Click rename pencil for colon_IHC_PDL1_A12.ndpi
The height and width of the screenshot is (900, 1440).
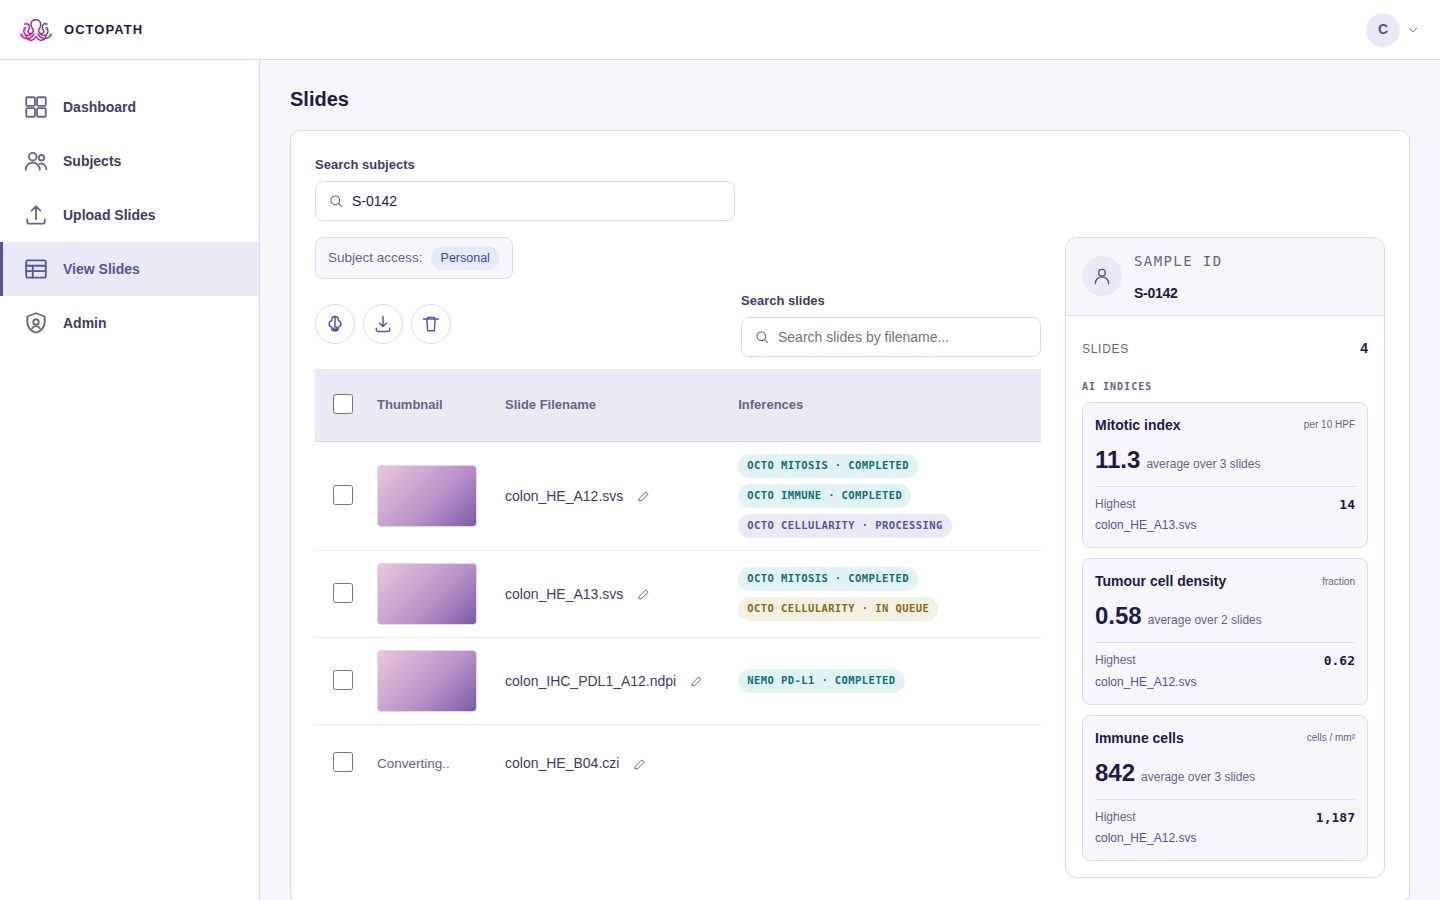coord(696,682)
